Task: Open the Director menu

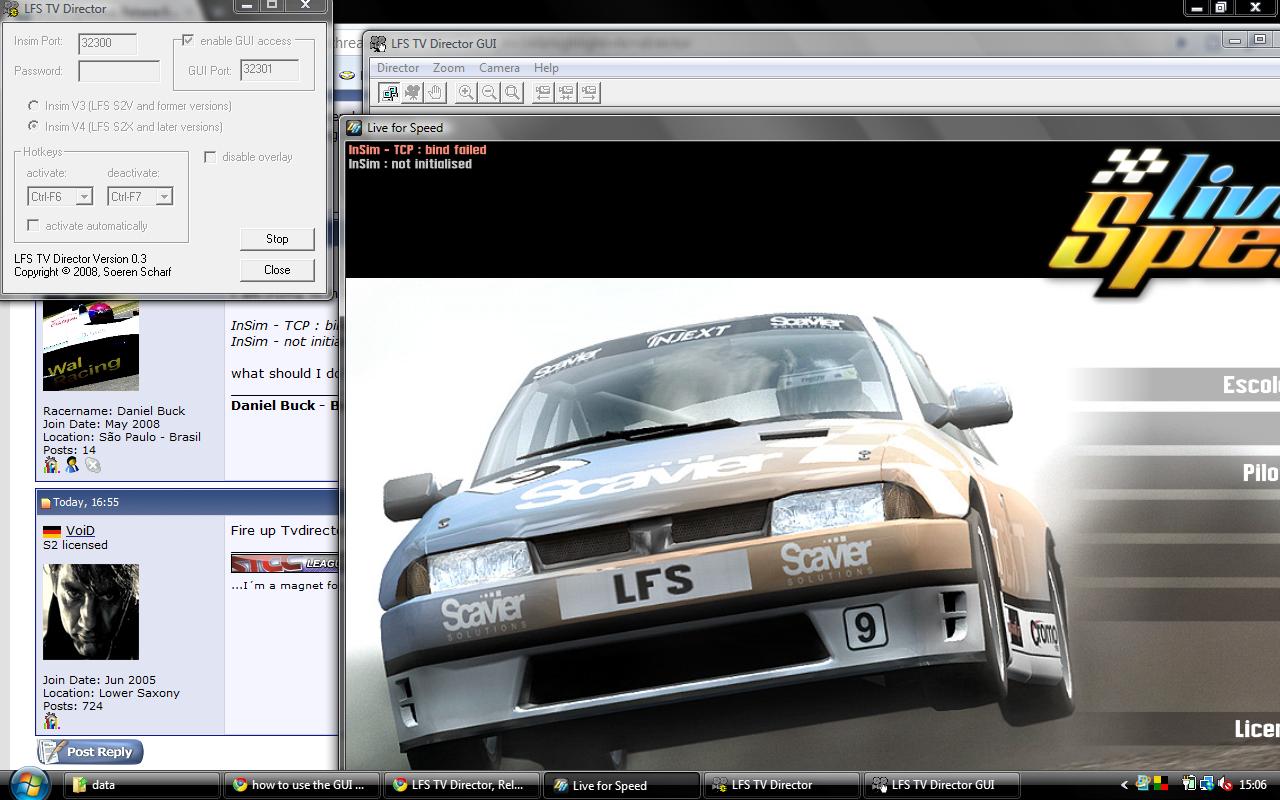Action: 398,68
